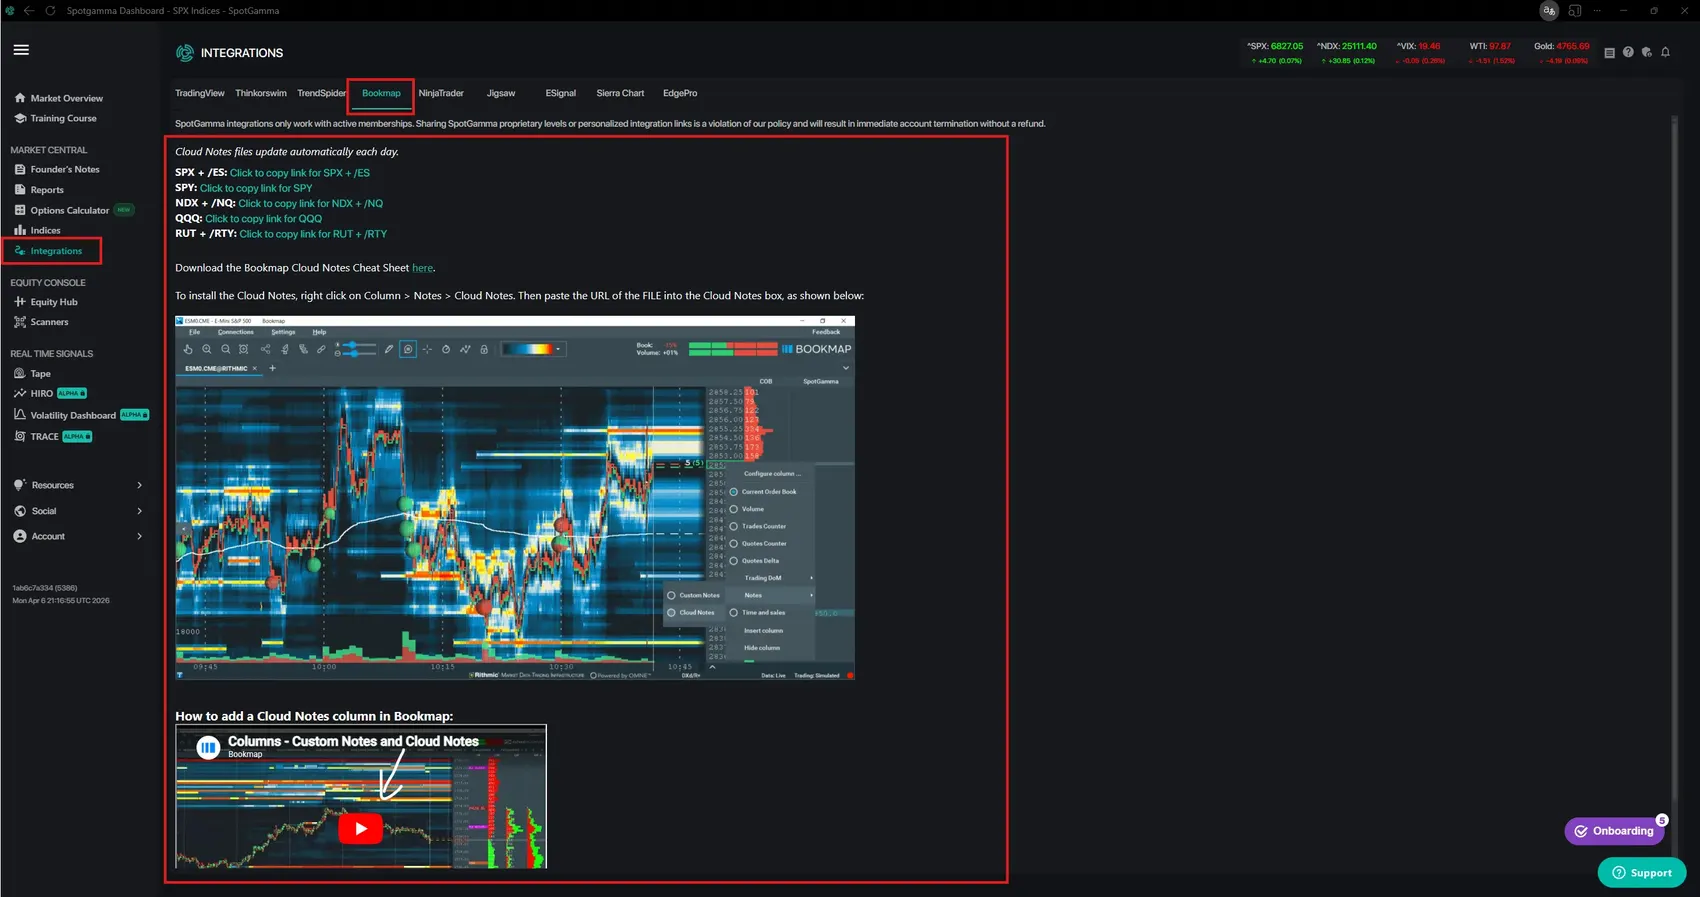Open the browser translate icon
1700x897 pixels.
tap(1549, 11)
